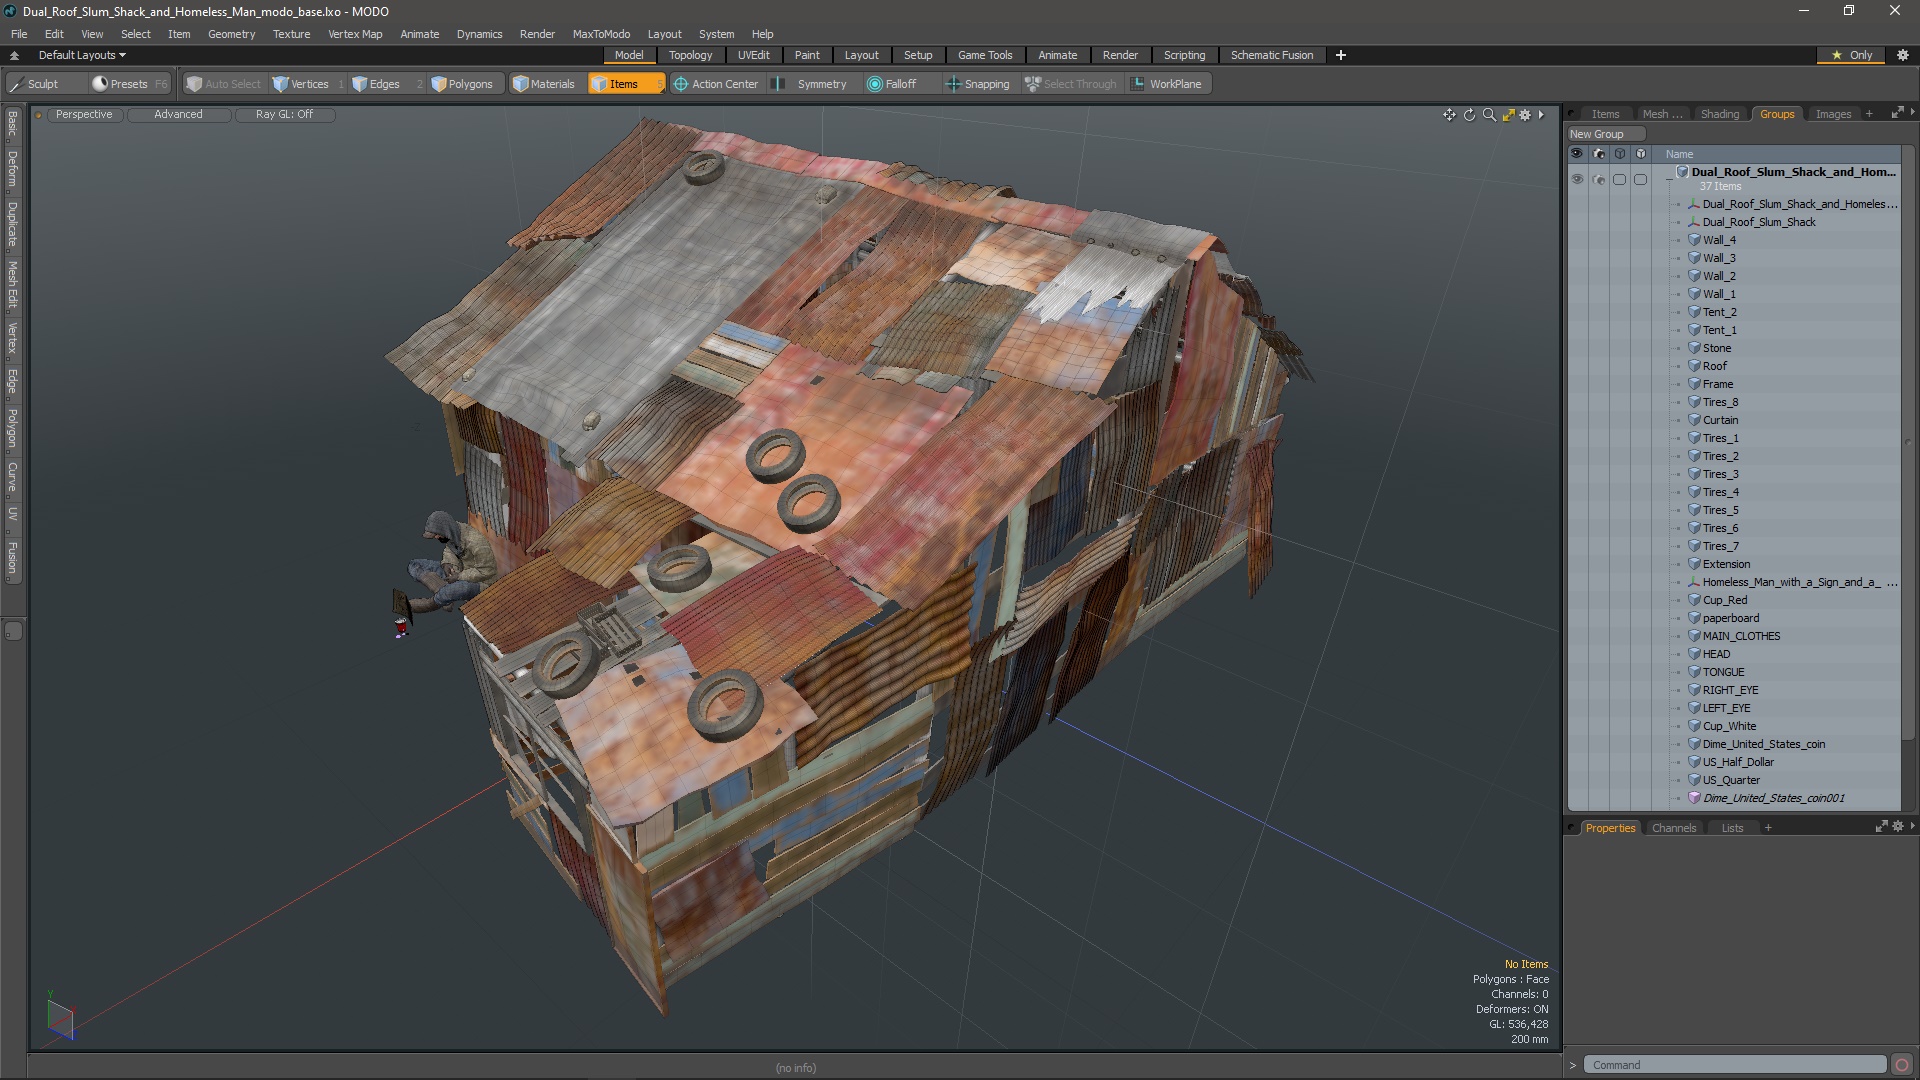Expand the Groups panel with arrows icon

pyautogui.click(x=1897, y=114)
